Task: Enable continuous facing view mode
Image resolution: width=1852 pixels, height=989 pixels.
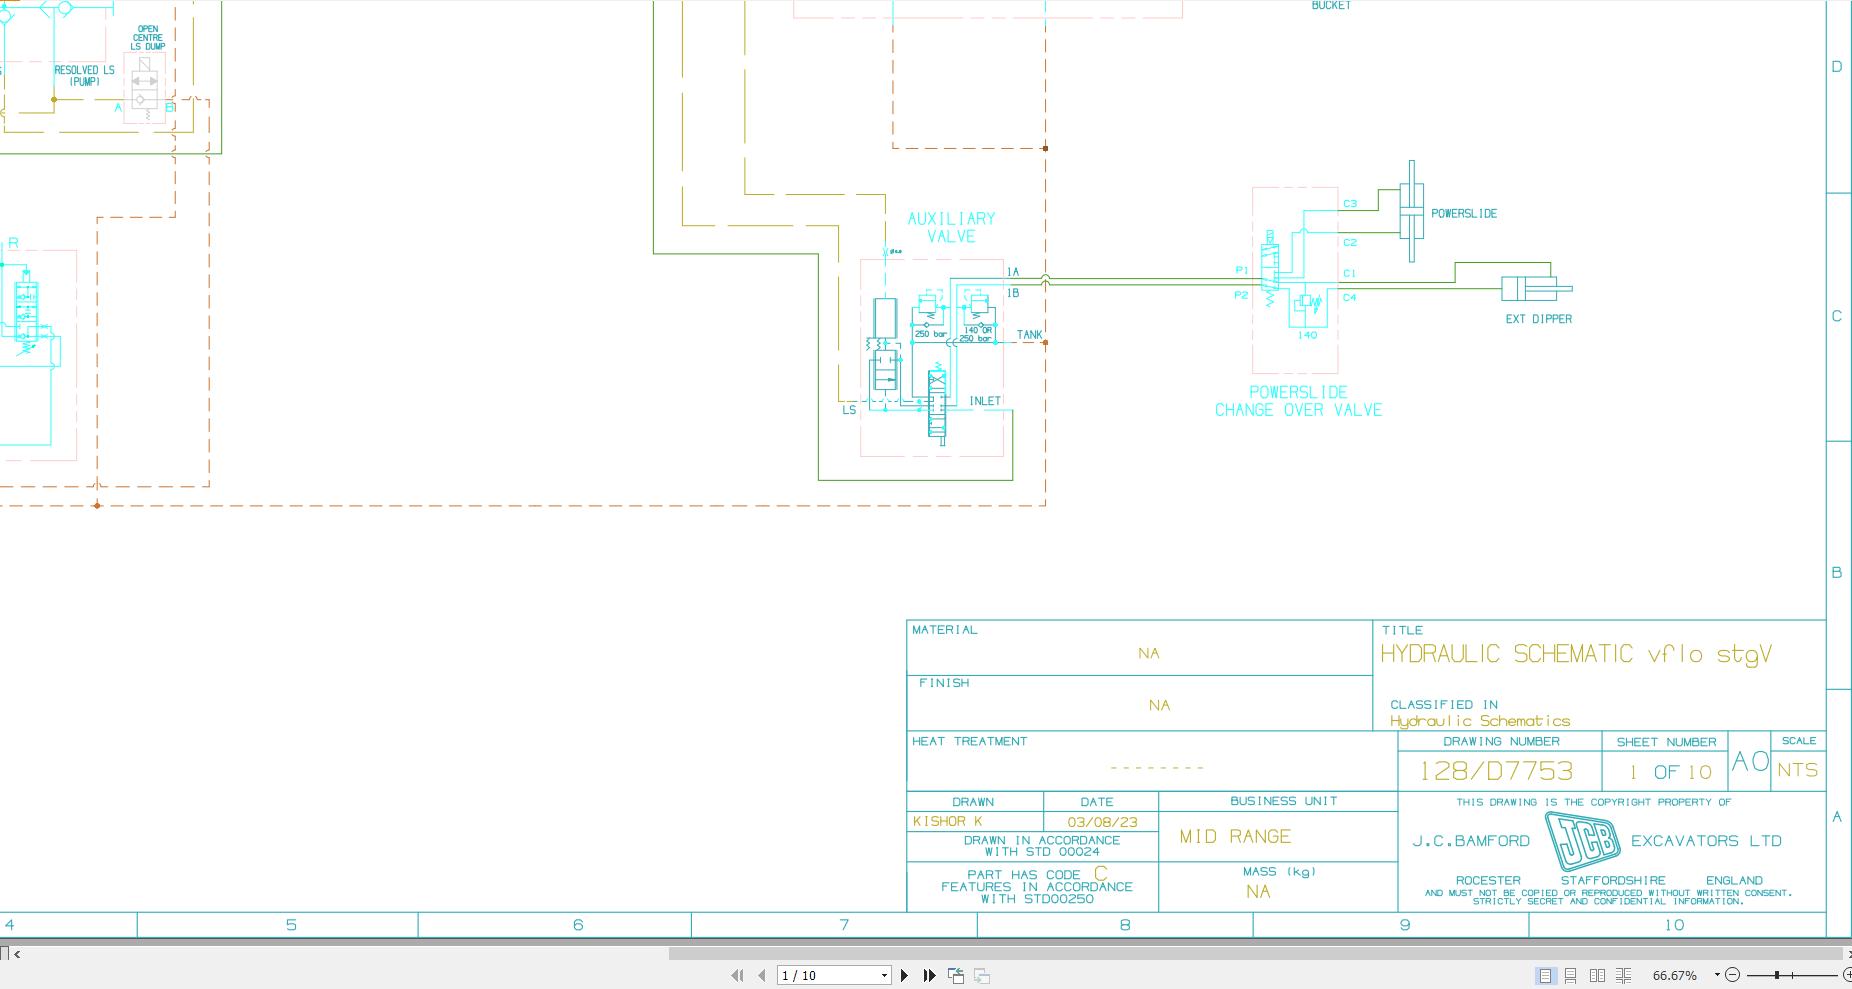Action: [1623, 975]
